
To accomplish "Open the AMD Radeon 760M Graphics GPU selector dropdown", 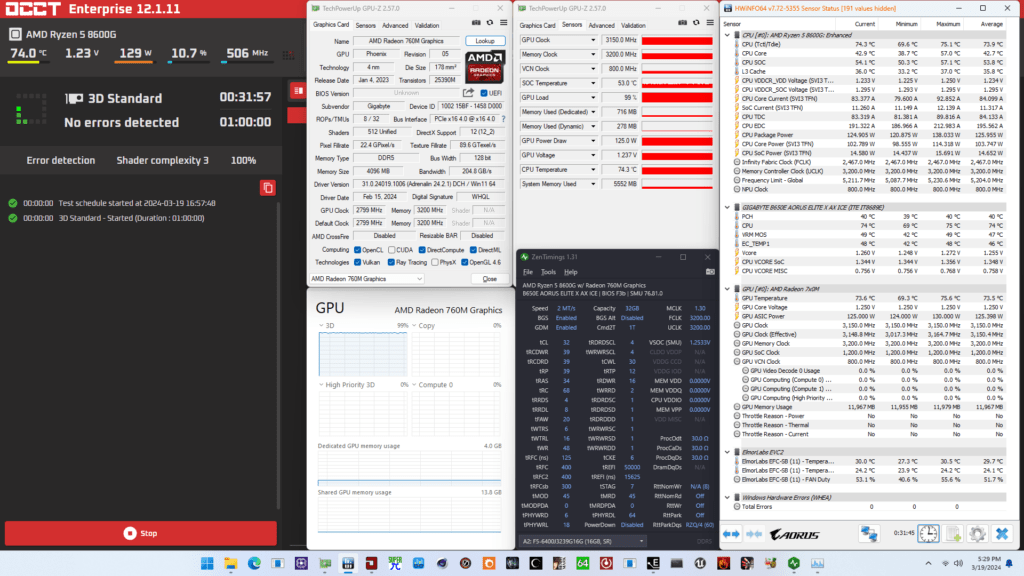I will pos(366,279).
